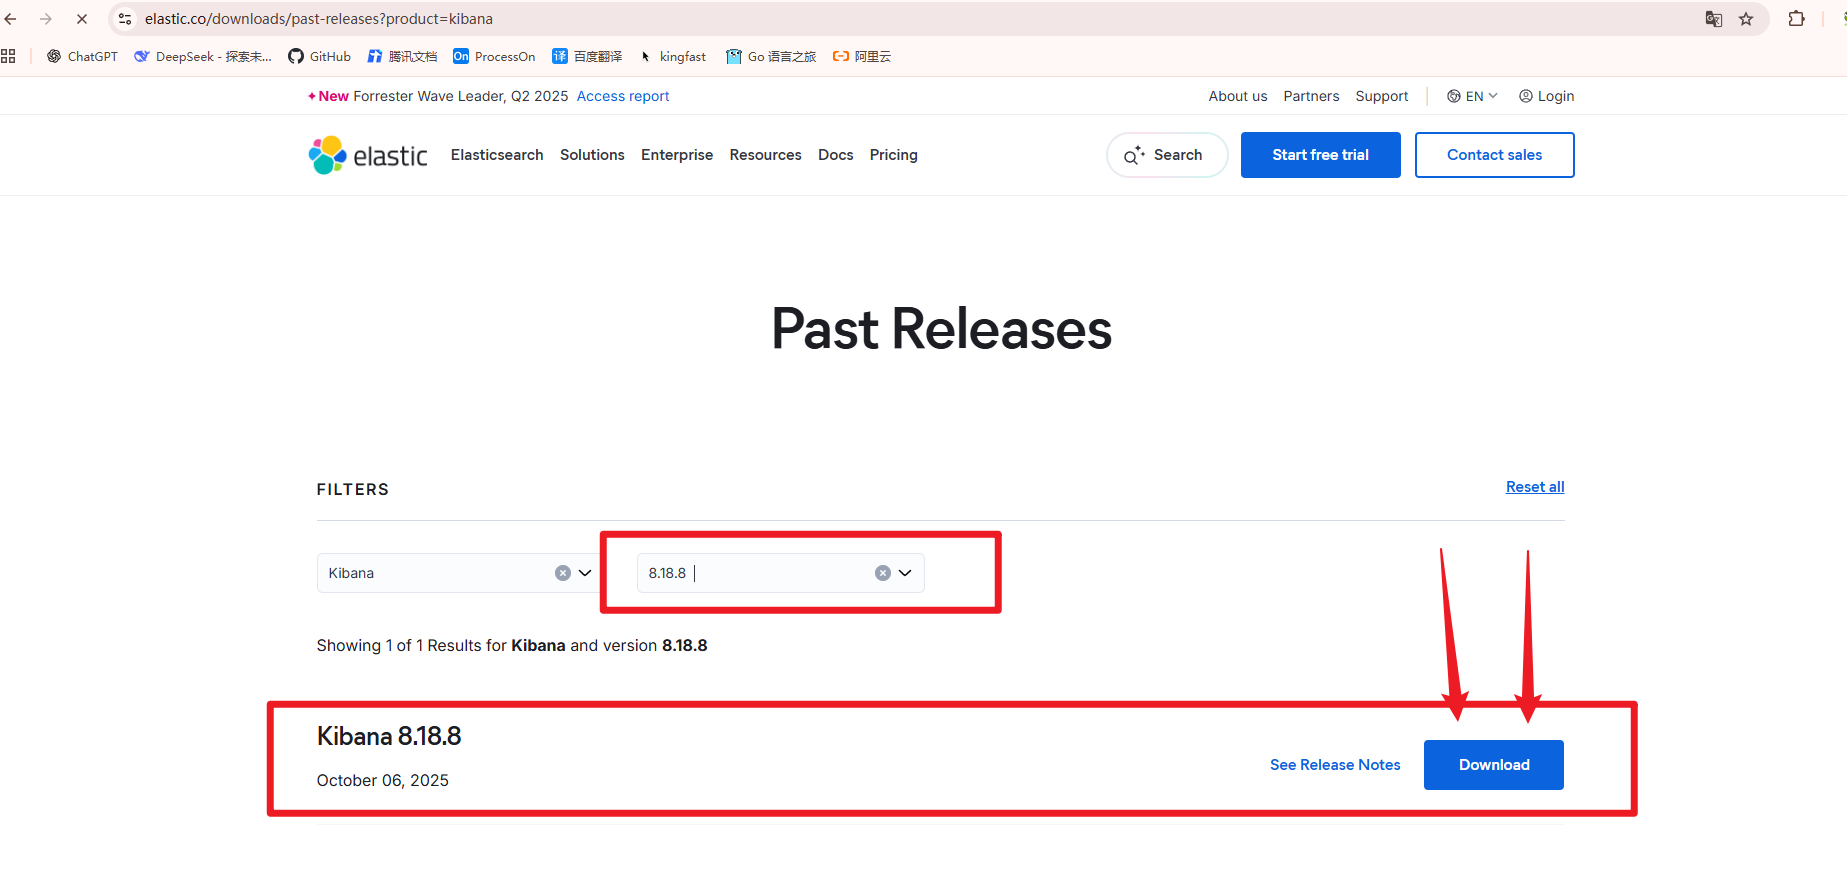
Task: Click the browser forward arrow
Action: 46,19
